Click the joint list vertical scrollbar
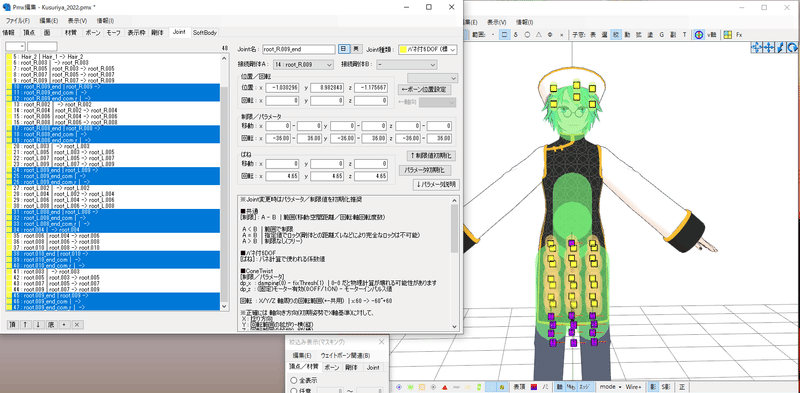Screen dimensions: 800x393 coord(225,181)
